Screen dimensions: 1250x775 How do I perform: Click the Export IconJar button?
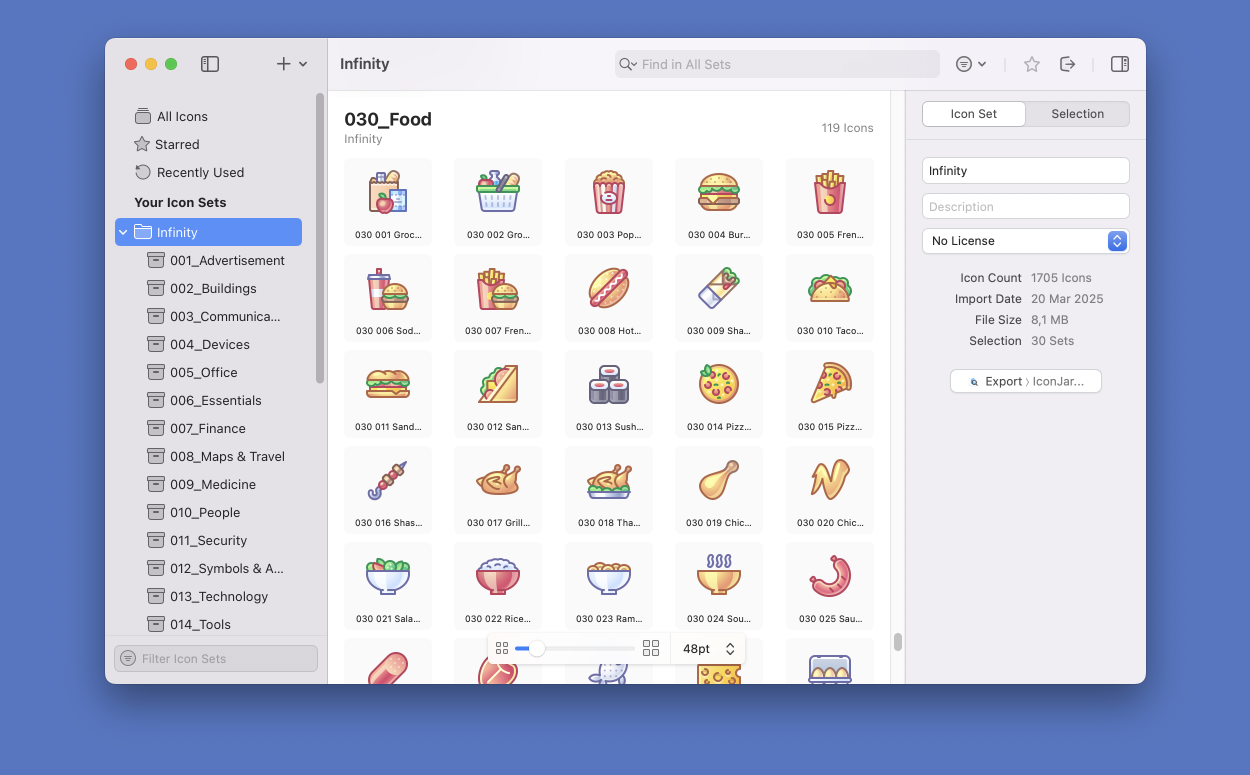click(x=1025, y=381)
